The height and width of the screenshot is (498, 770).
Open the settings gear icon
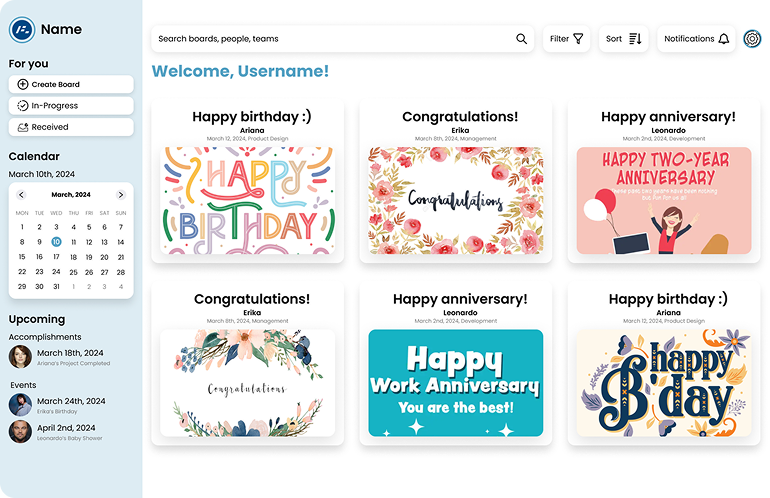click(x=752, y=39)
